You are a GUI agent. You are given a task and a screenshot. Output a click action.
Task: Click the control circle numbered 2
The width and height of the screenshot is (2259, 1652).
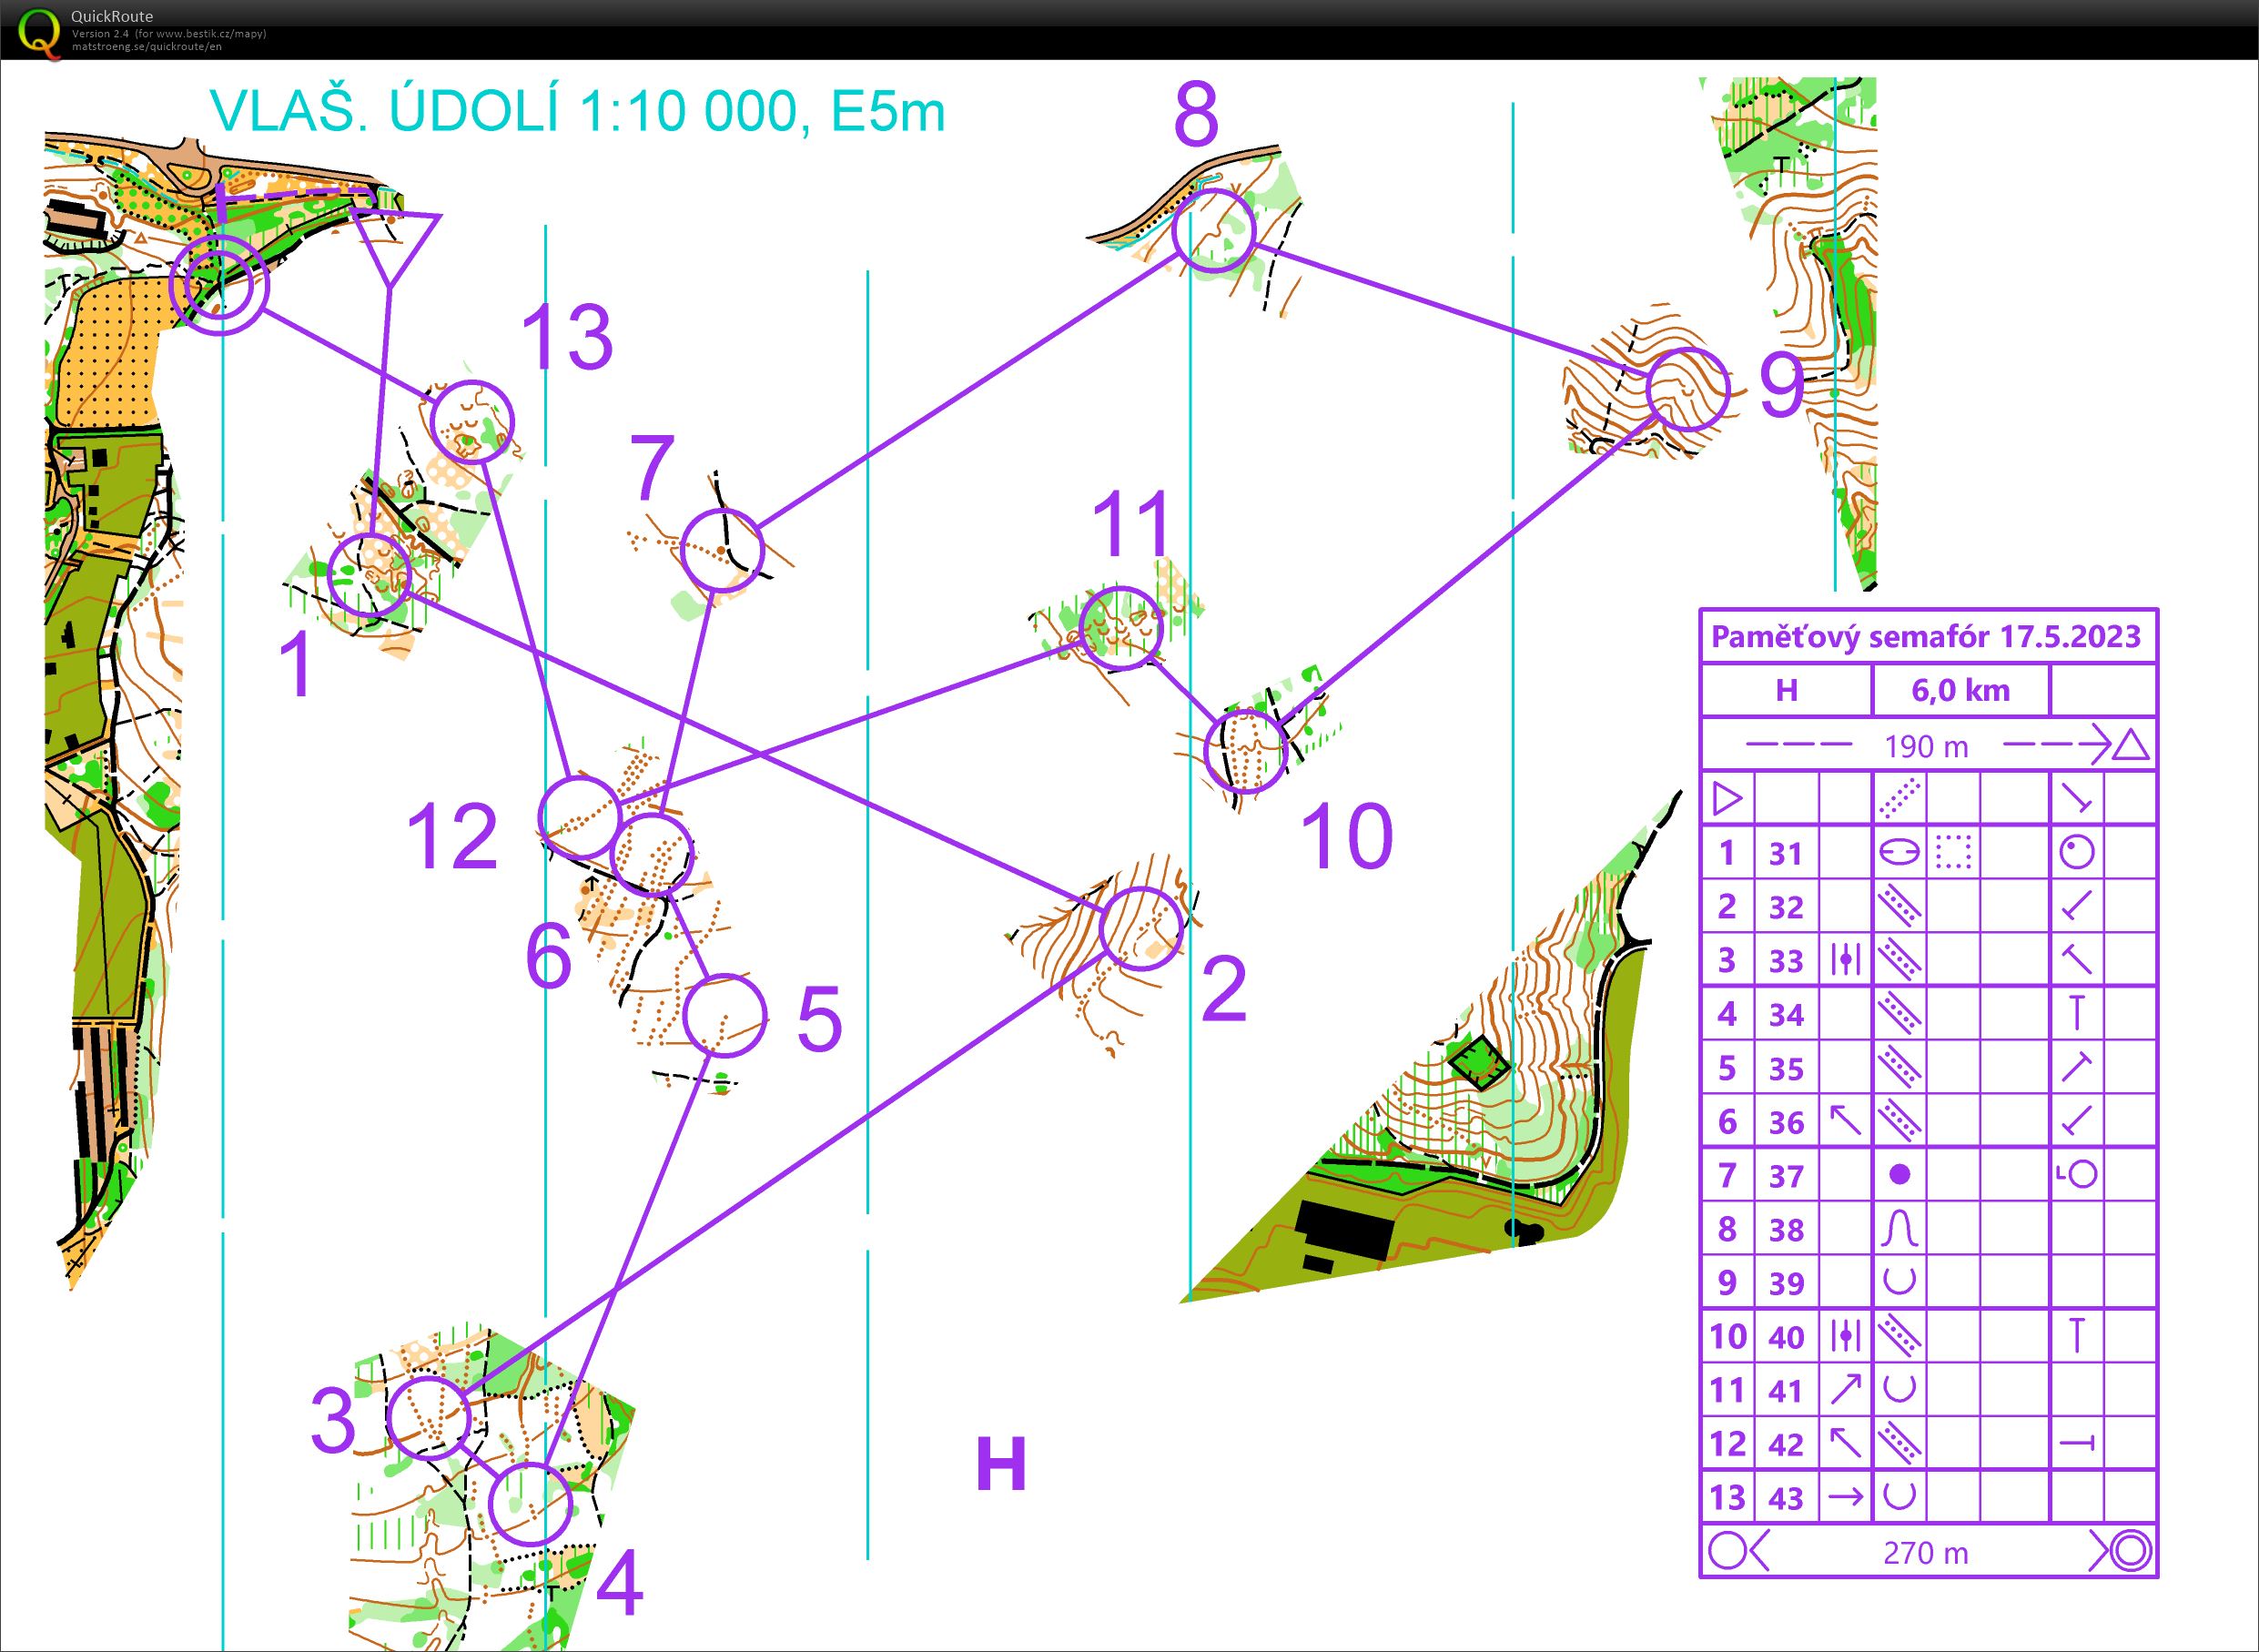tap(1141, 928)
